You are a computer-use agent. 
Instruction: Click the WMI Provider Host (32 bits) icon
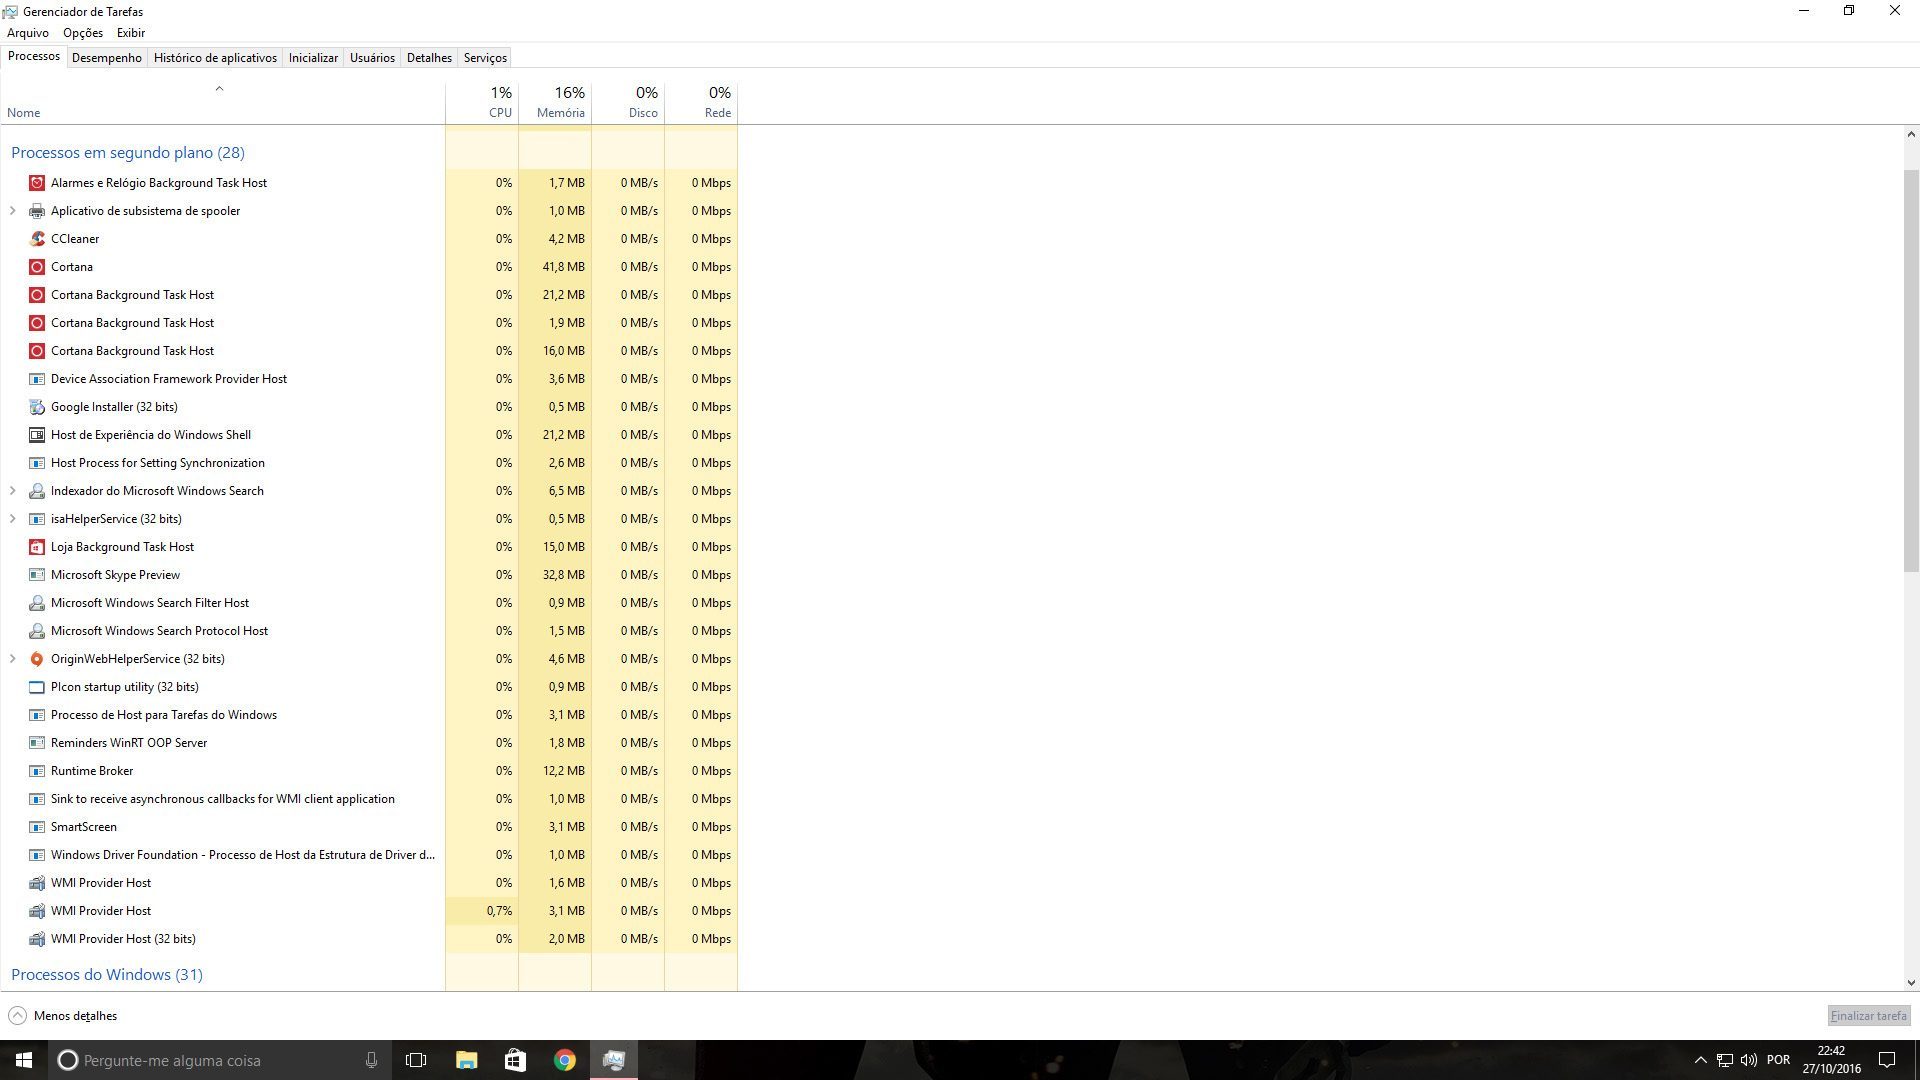click(37, 939)
